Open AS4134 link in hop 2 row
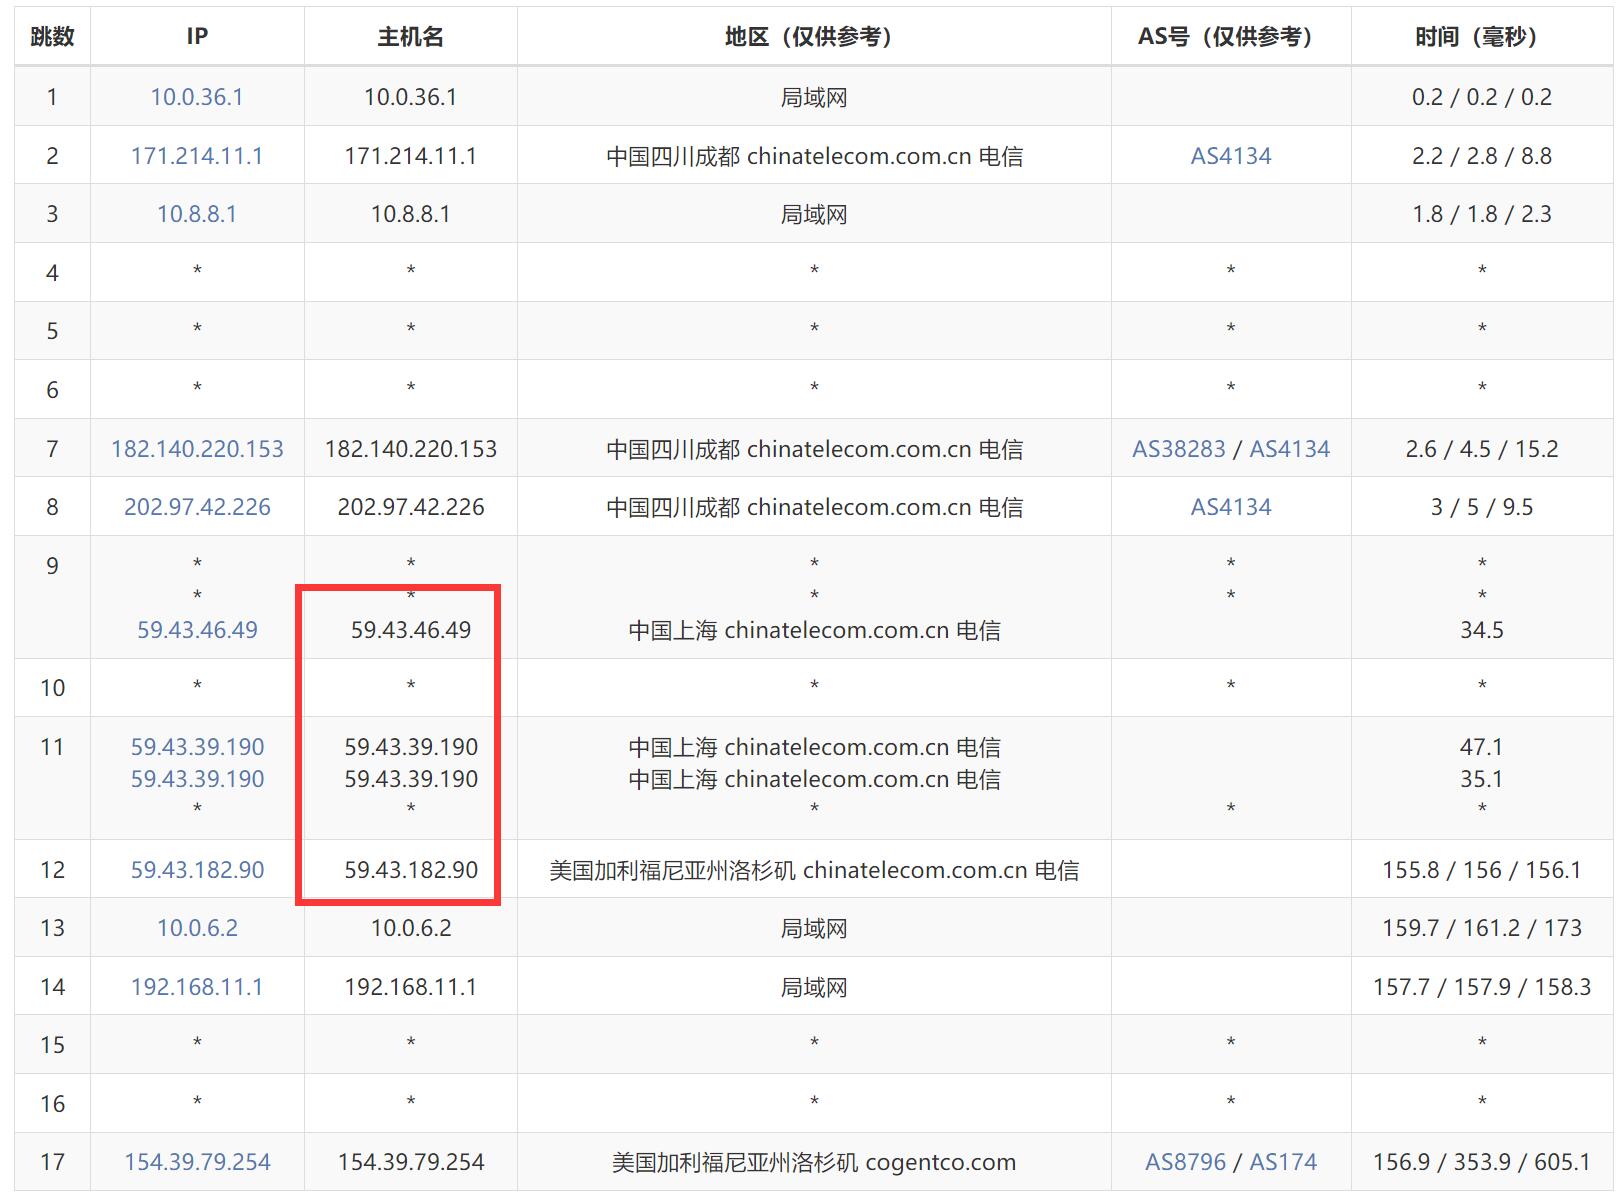 coord(1231,156)
